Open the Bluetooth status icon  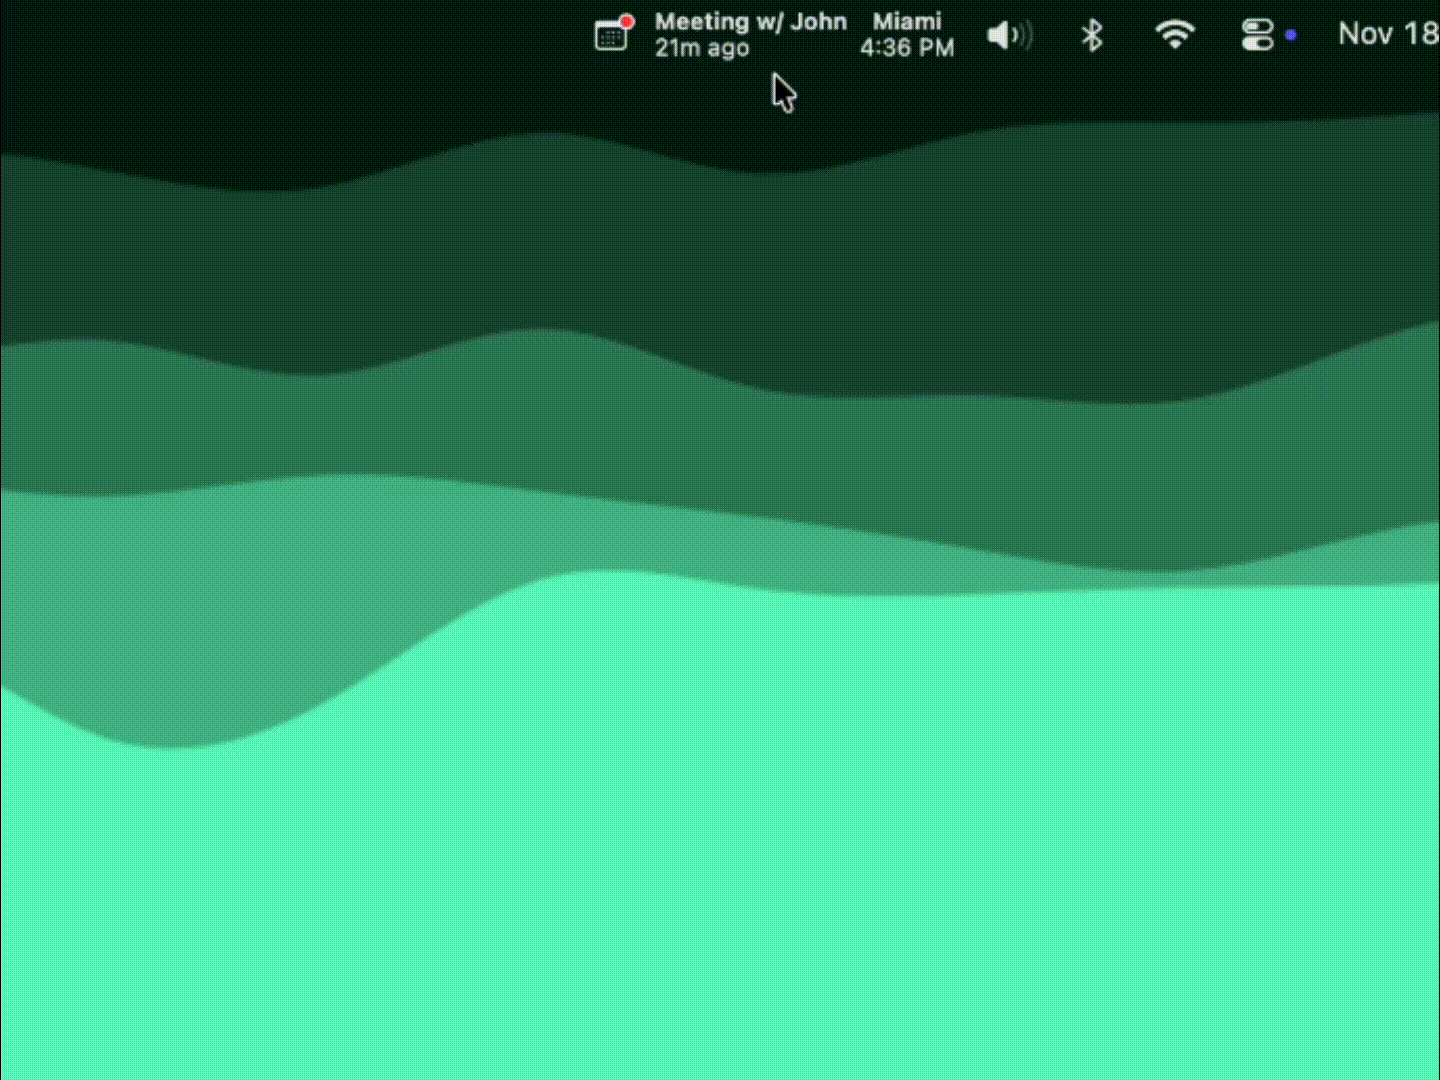1092,36
